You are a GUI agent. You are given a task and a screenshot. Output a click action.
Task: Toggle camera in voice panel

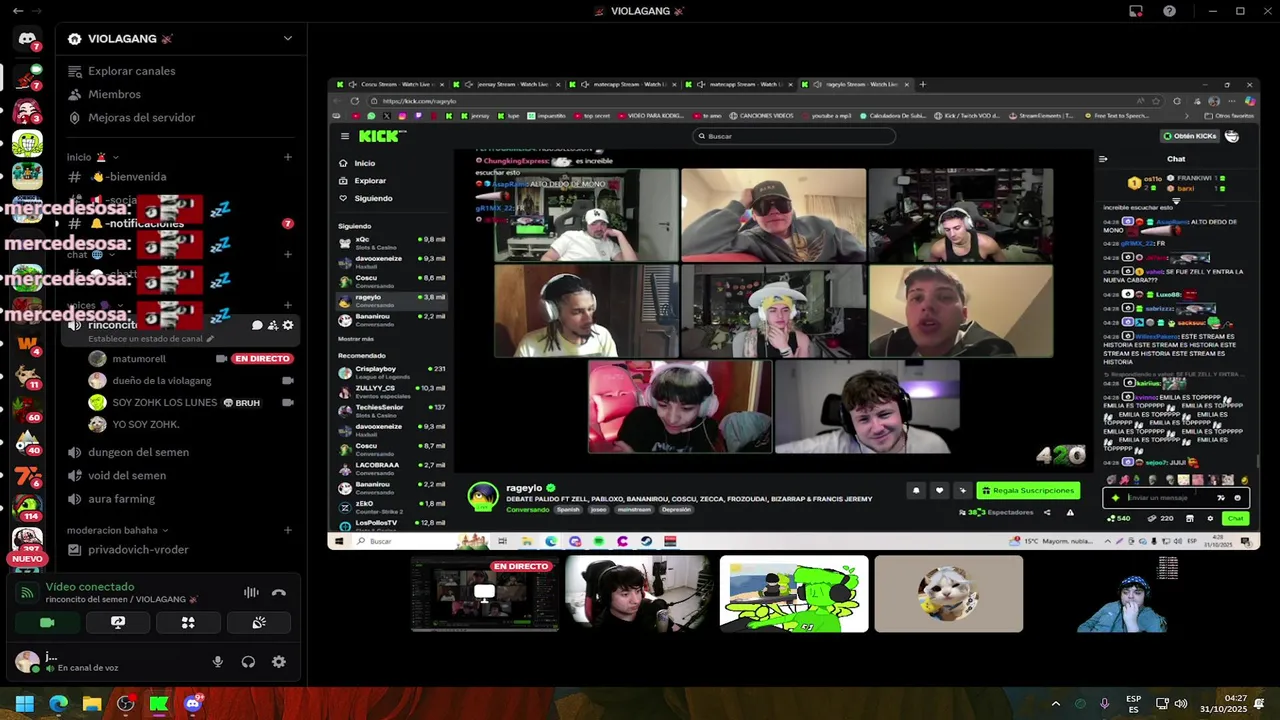[x=47, y=623]
